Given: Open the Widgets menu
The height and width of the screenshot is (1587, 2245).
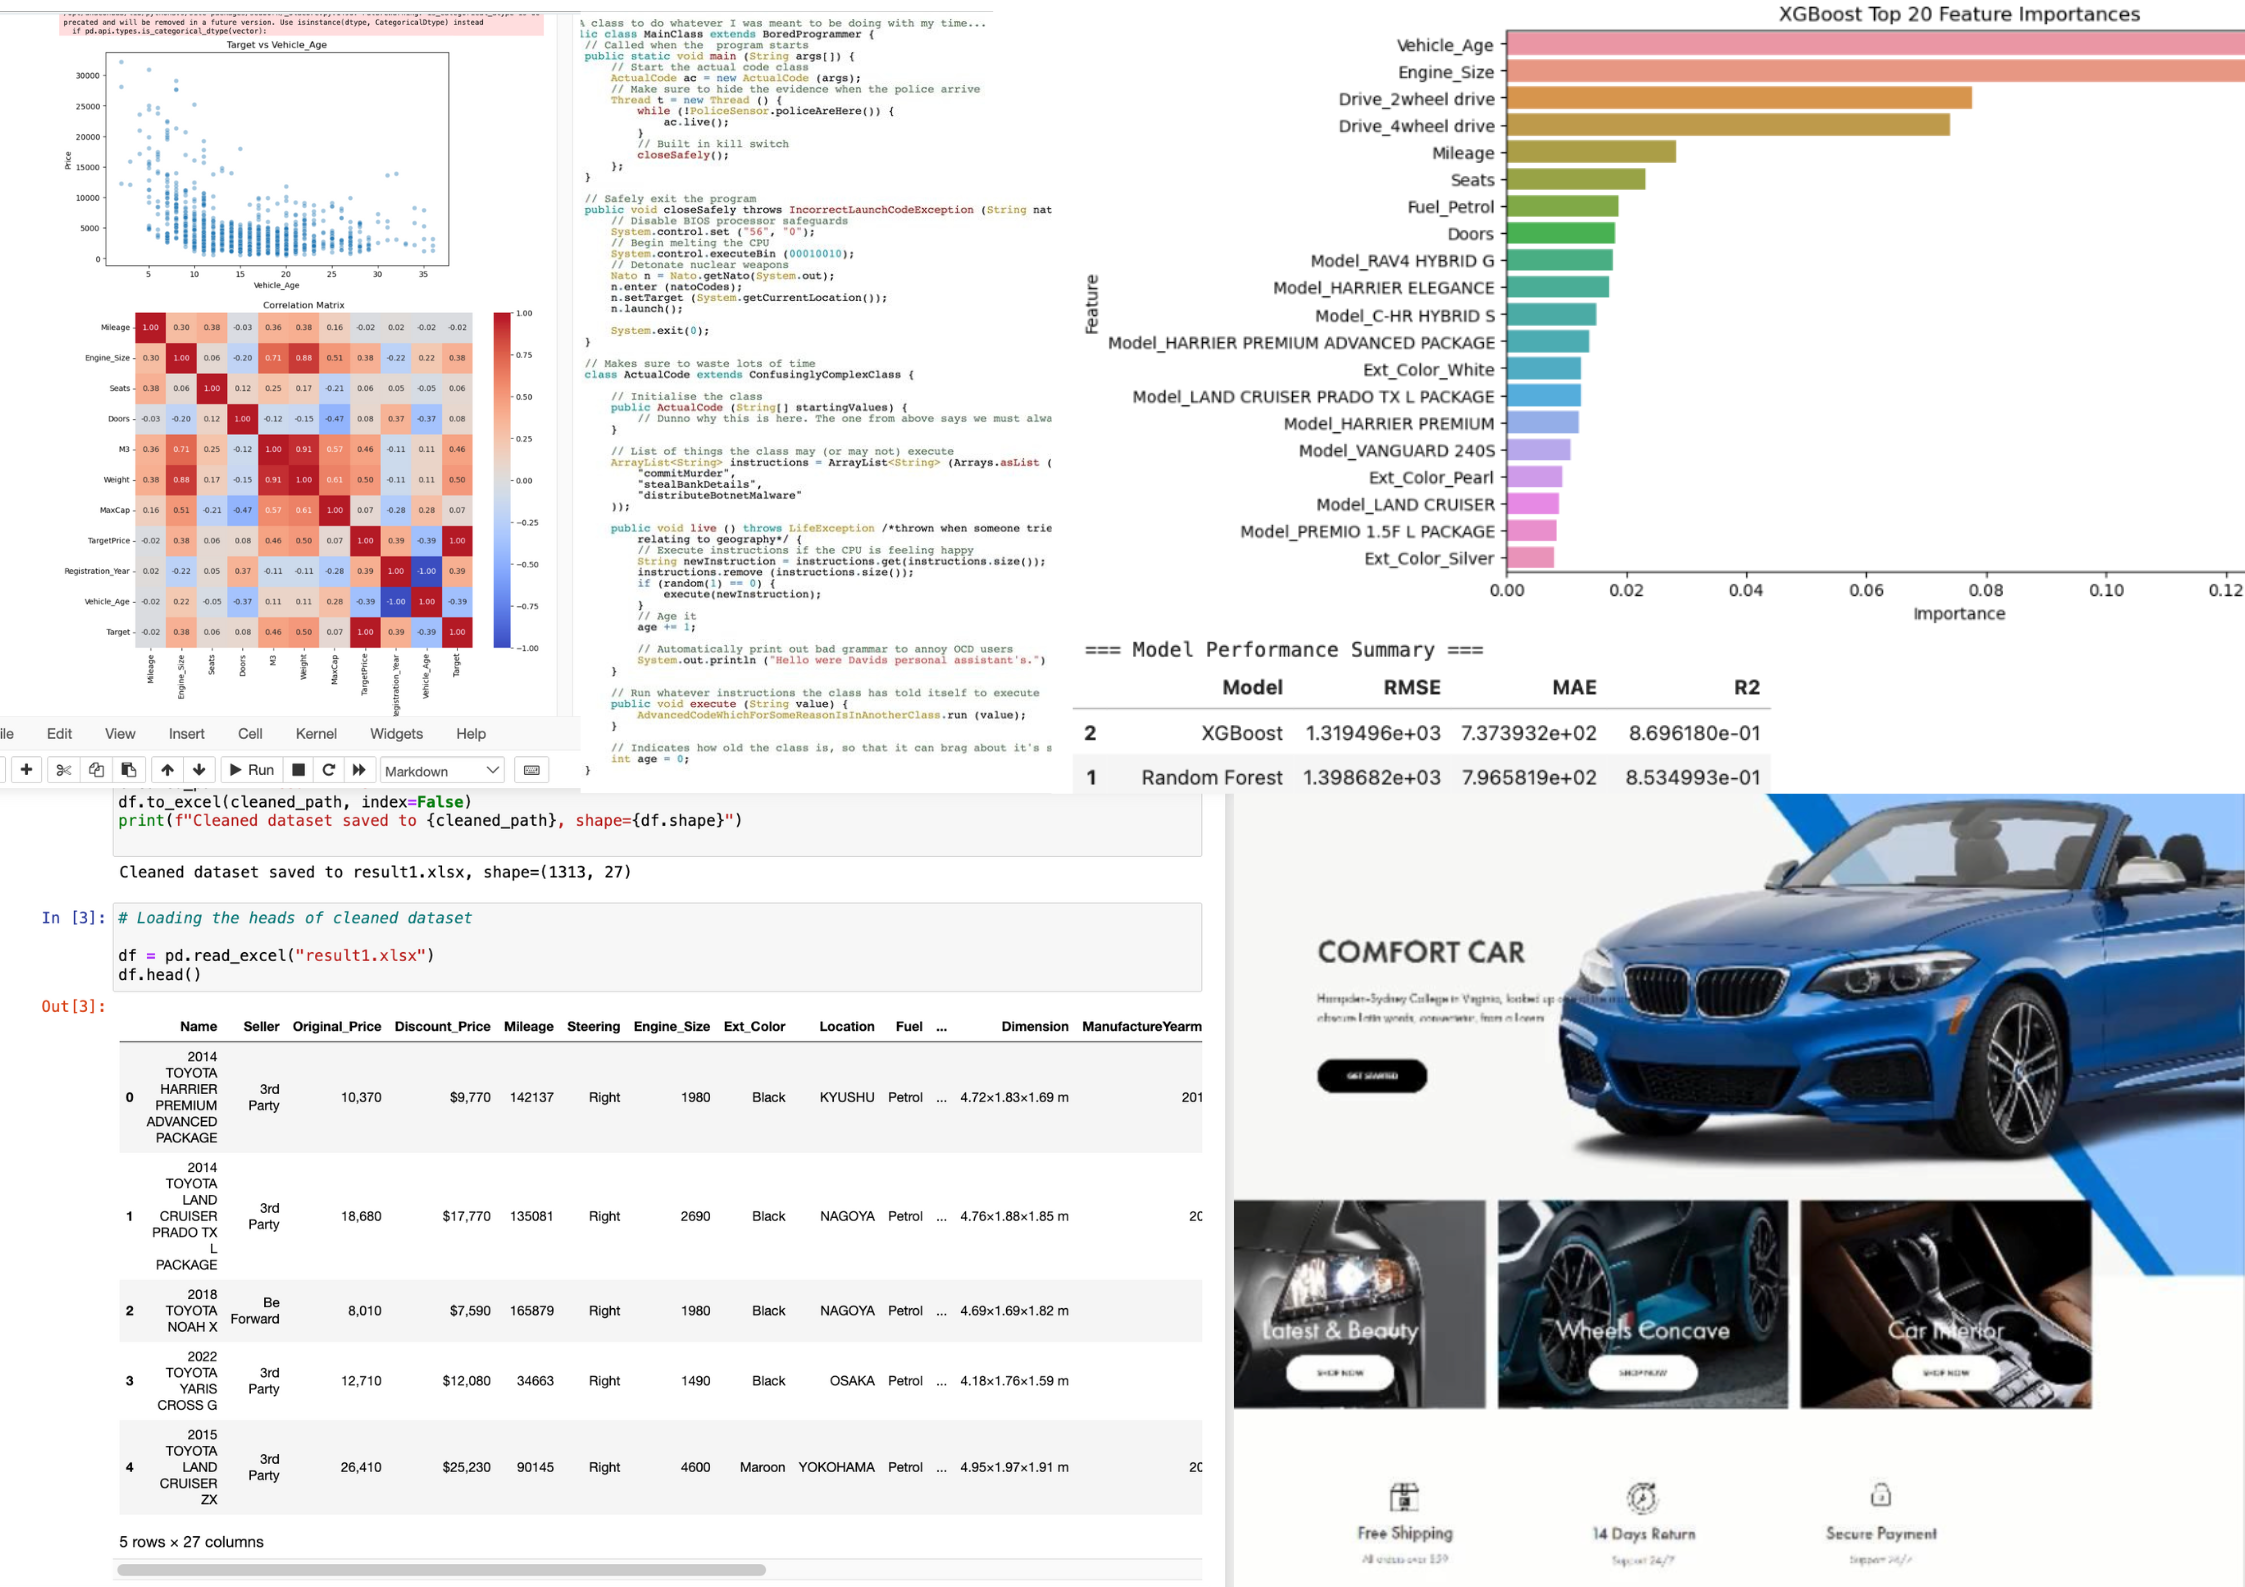Looking at the screenshot, I should coord(396,733).
